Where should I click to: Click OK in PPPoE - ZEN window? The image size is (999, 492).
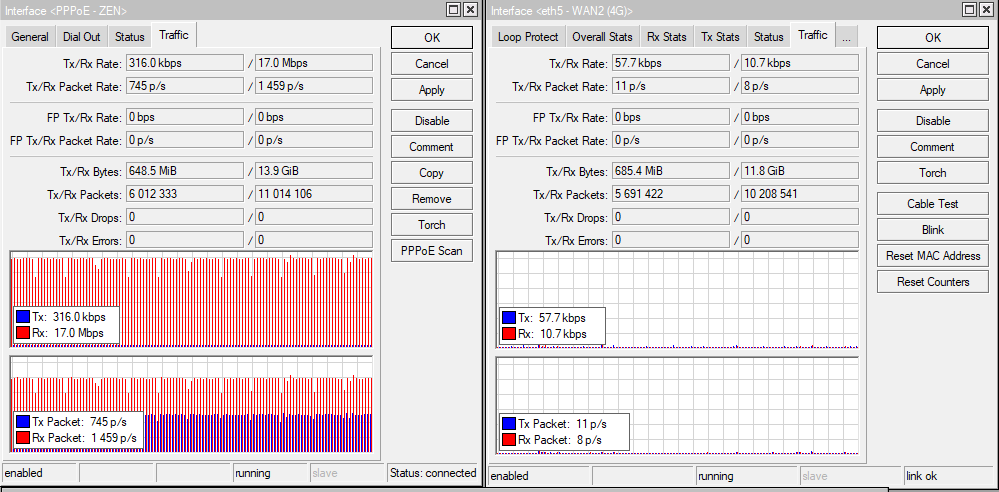pyautogui.click(x=432, y=38)
